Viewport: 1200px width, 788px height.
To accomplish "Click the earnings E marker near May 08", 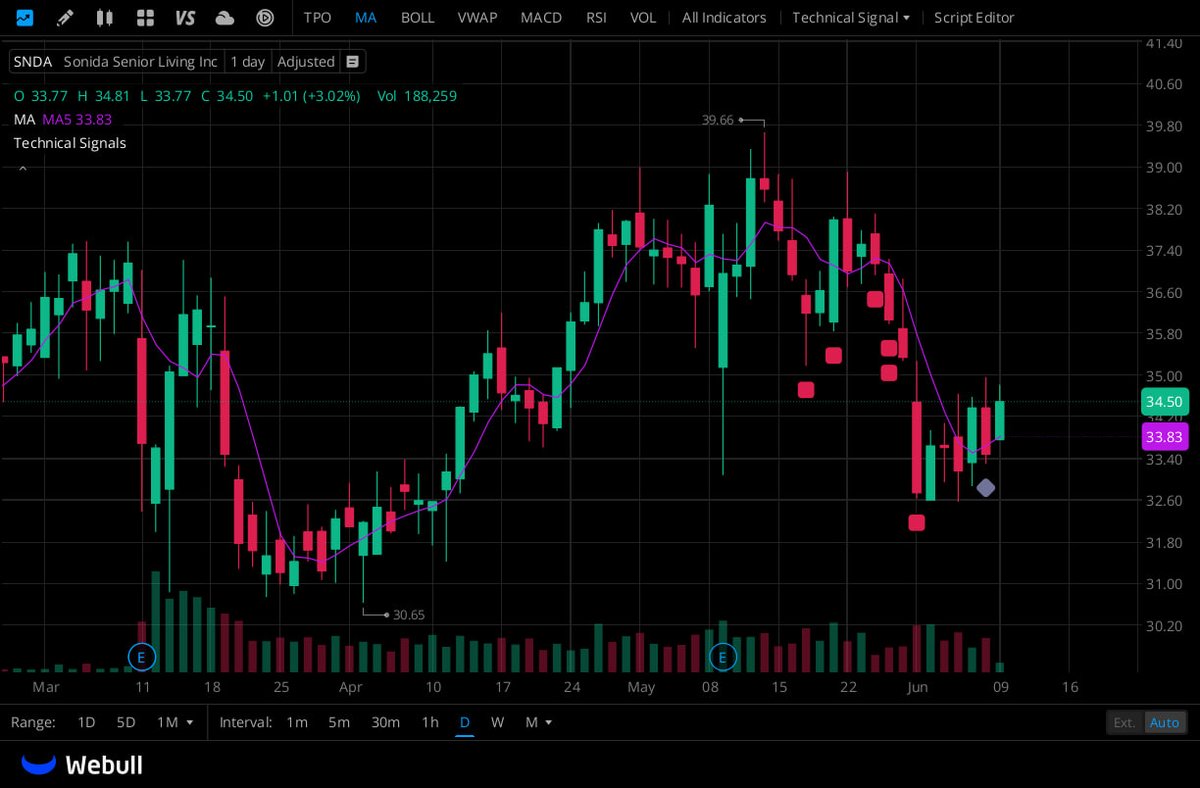I will (722, 657).
